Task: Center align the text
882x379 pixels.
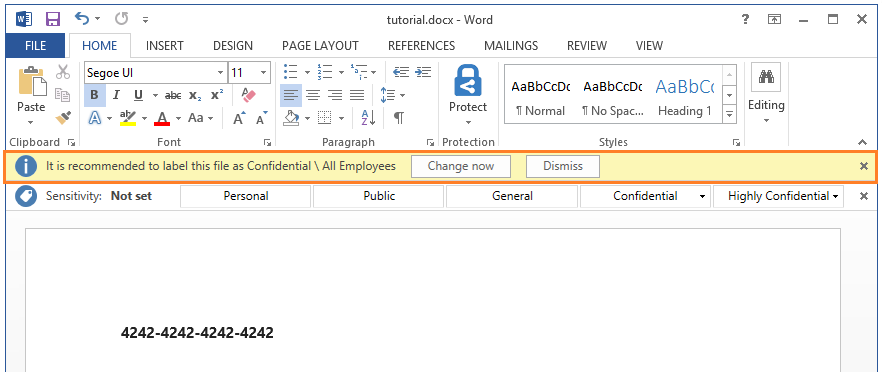Action: click(313, 95)
